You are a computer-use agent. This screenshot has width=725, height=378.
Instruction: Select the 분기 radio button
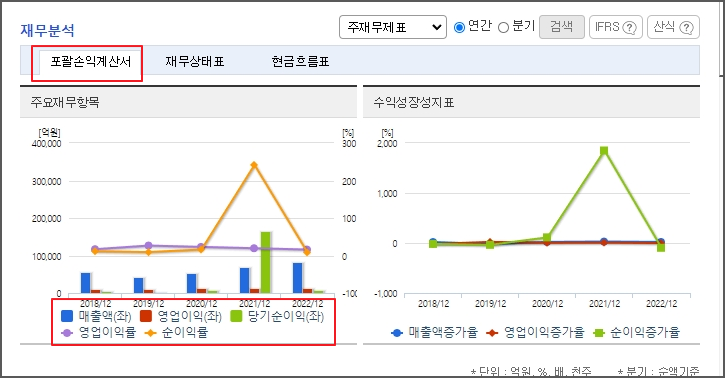(x=503, y=28)
